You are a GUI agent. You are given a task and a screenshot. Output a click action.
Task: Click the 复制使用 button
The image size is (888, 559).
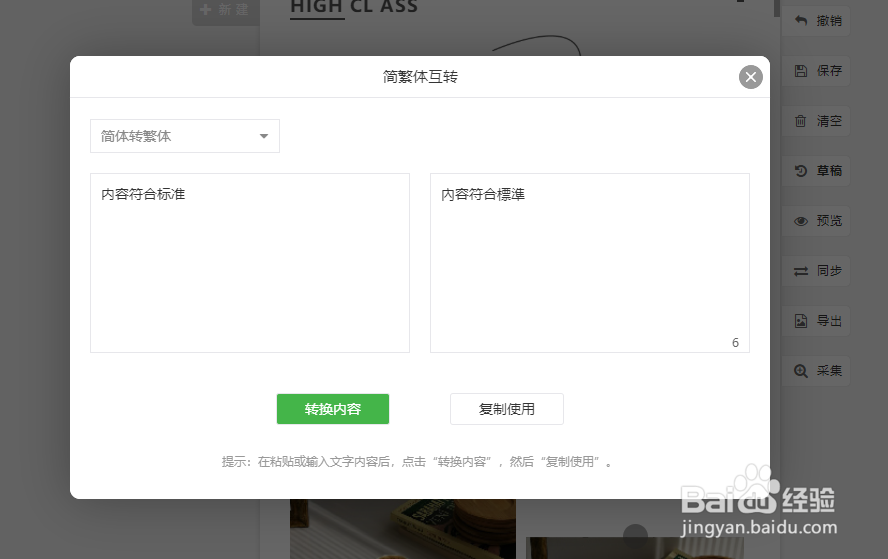[506, 409]
